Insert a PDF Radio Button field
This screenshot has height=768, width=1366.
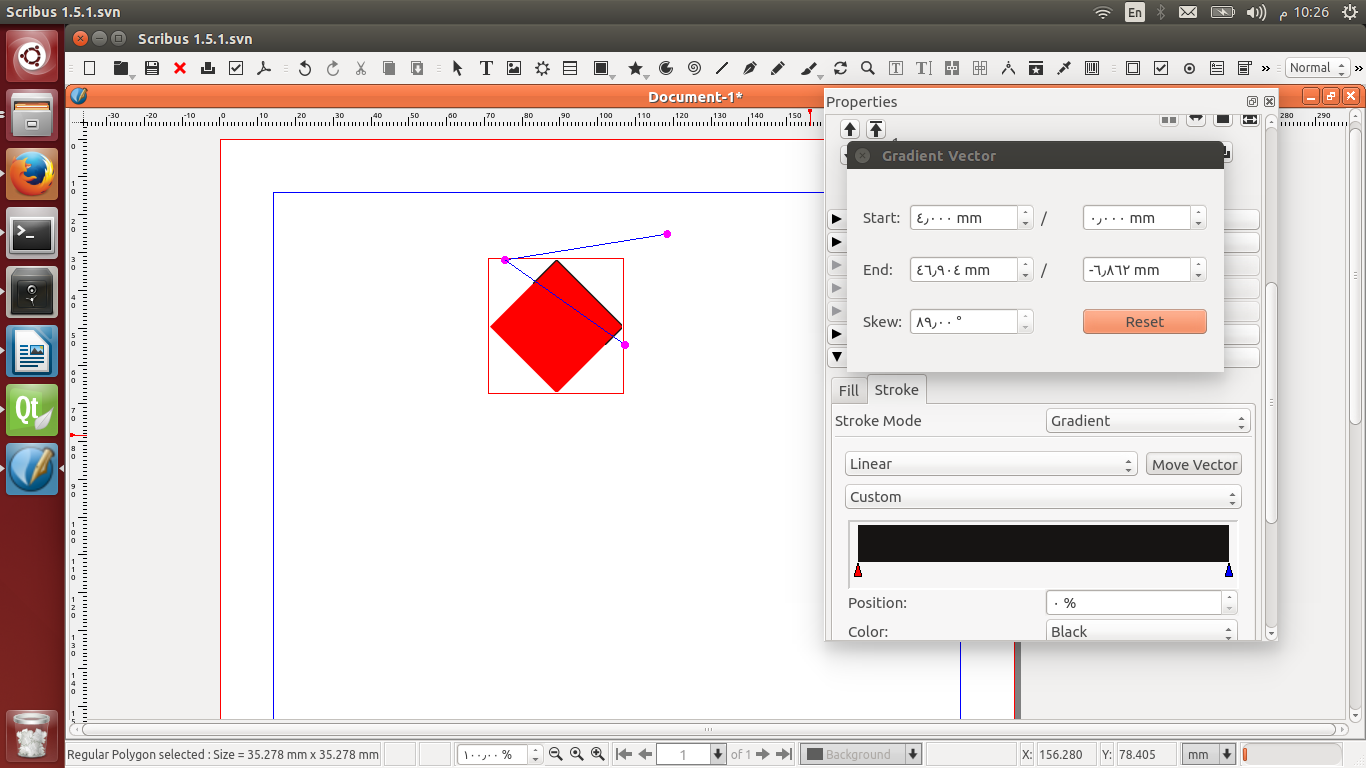(1189, 68)
